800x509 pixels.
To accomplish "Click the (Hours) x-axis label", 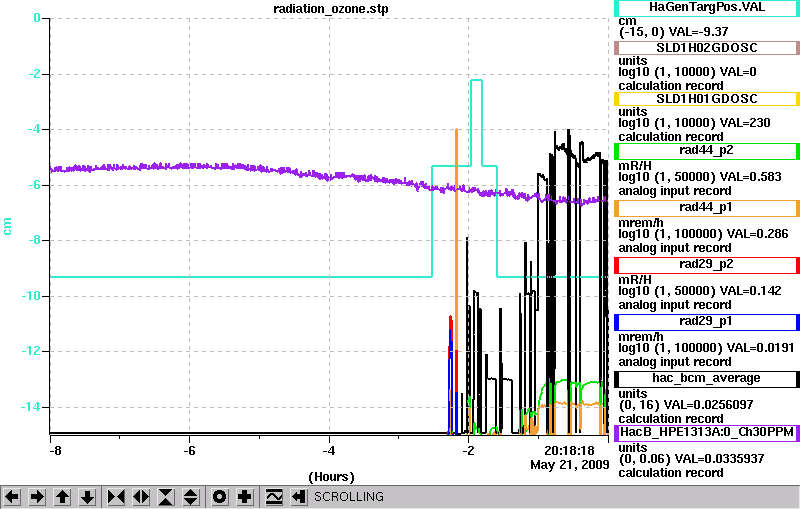I will (331, 477).
